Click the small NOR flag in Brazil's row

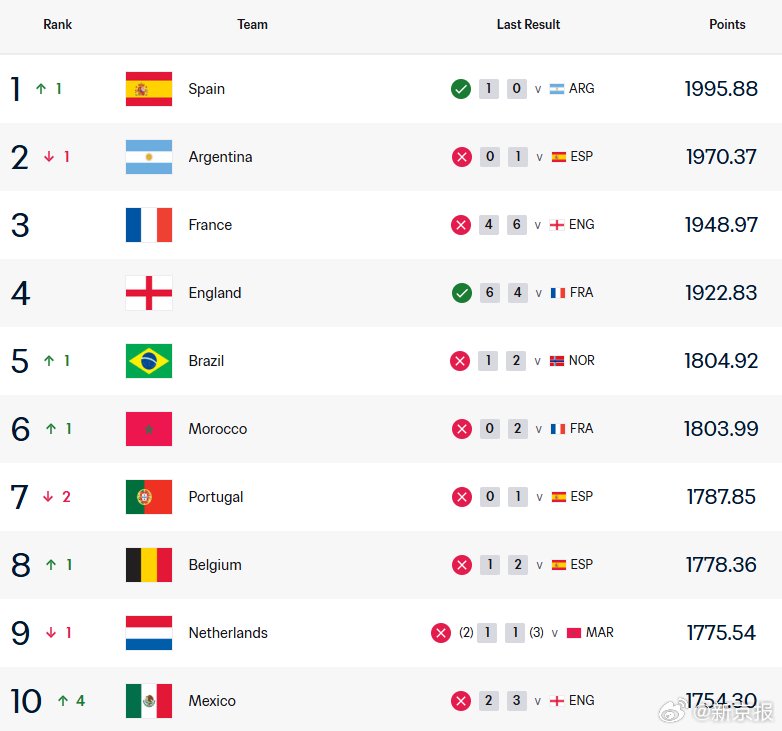click(x=557, y=361)
